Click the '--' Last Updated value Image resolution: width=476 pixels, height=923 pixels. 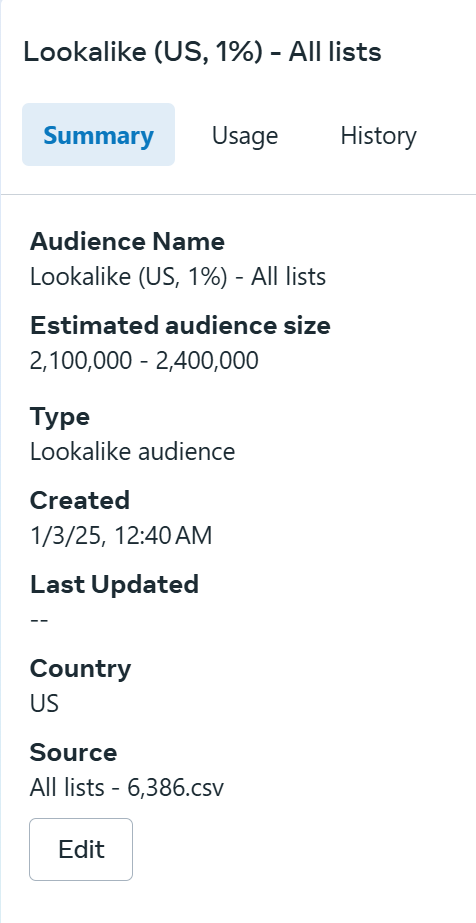tap(39, 620)
